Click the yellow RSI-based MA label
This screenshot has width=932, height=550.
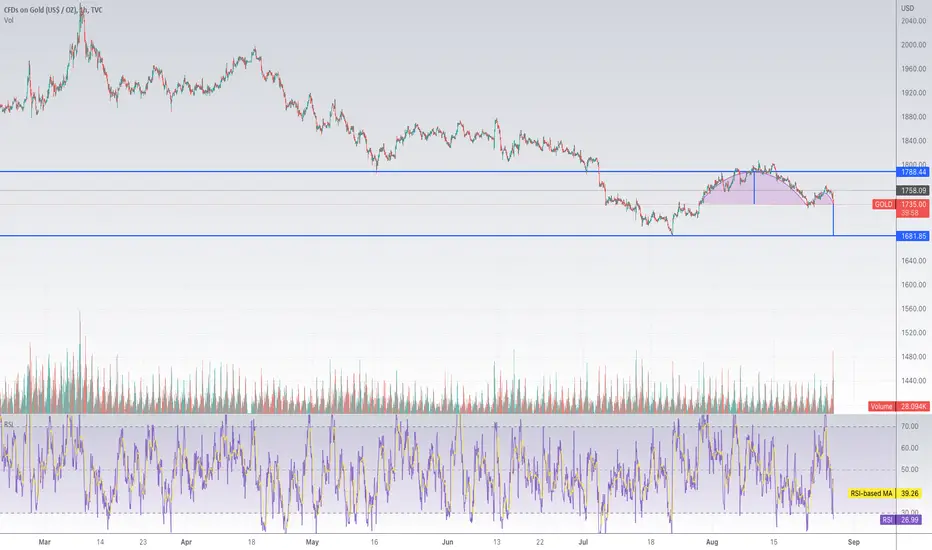(x=871, y=494)
